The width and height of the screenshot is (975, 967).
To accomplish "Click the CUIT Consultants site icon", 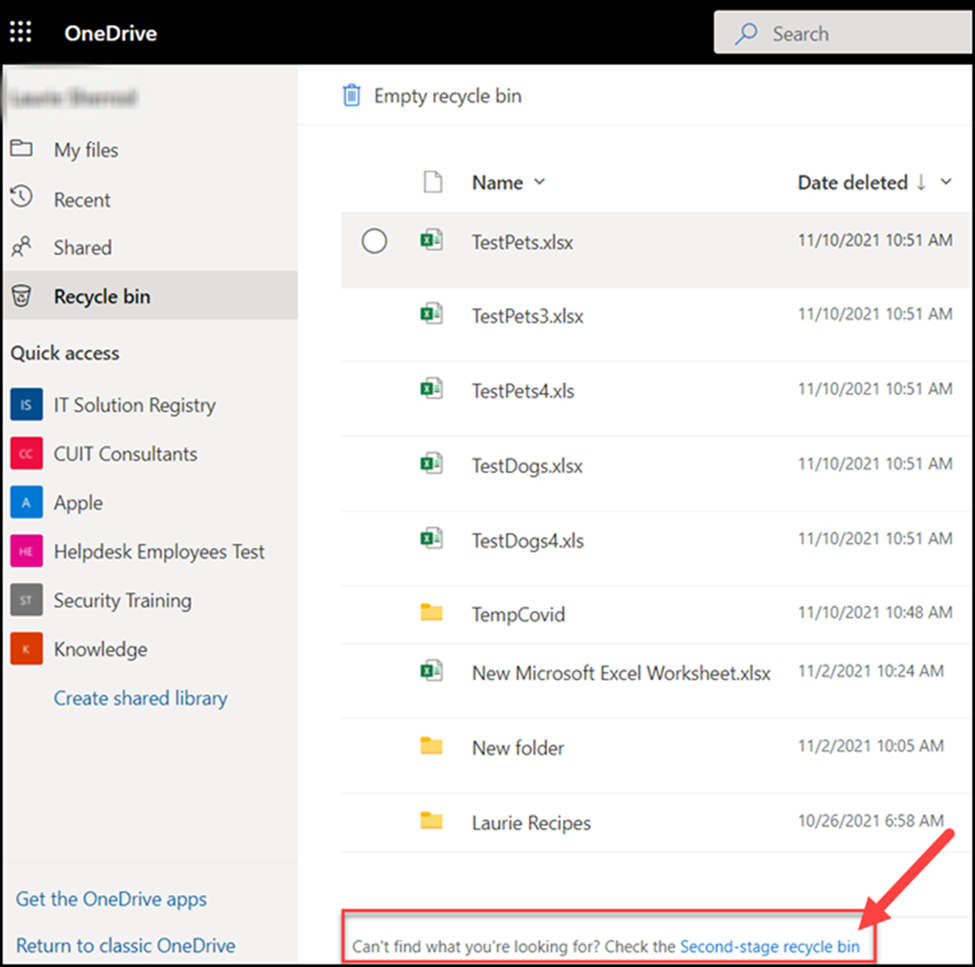I will pos(26,454).
